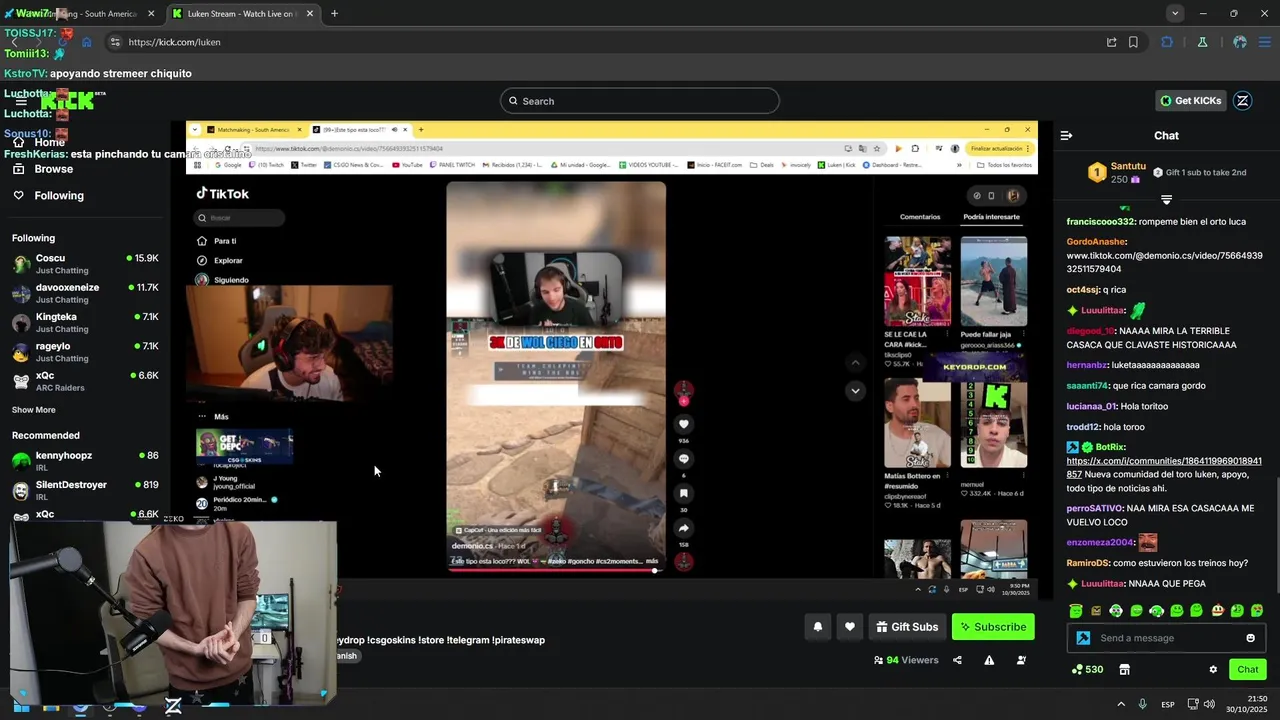Open Coscu channel avatar in Following
Viewport: 1280px width, 720px height.
click(21, 264)
